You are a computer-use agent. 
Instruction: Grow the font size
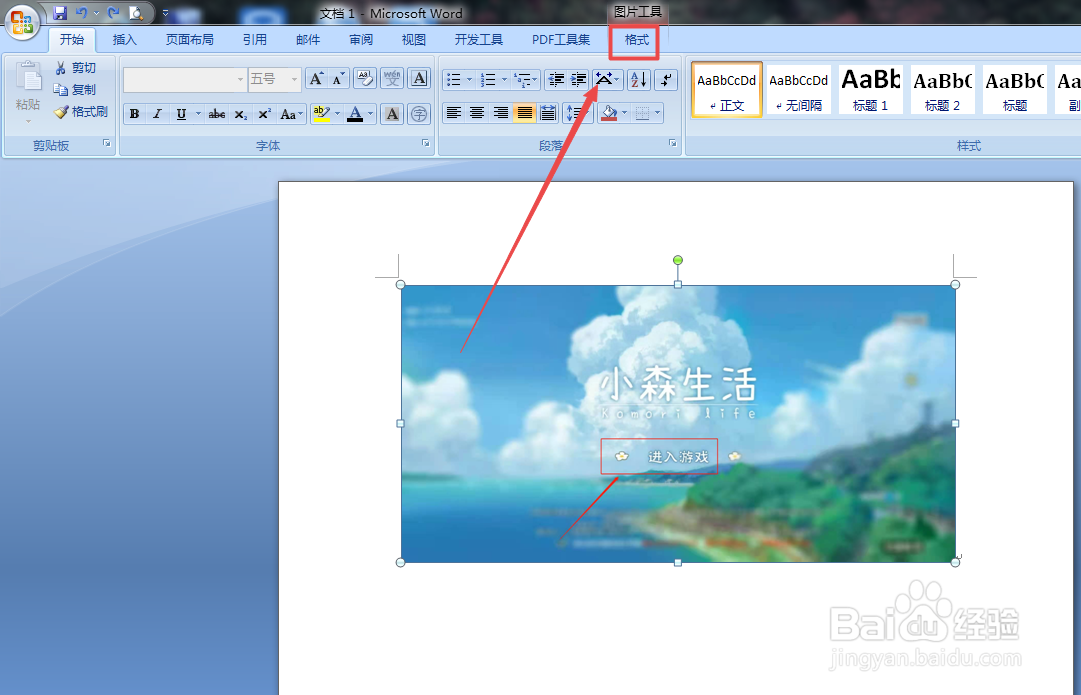point(316,79)
